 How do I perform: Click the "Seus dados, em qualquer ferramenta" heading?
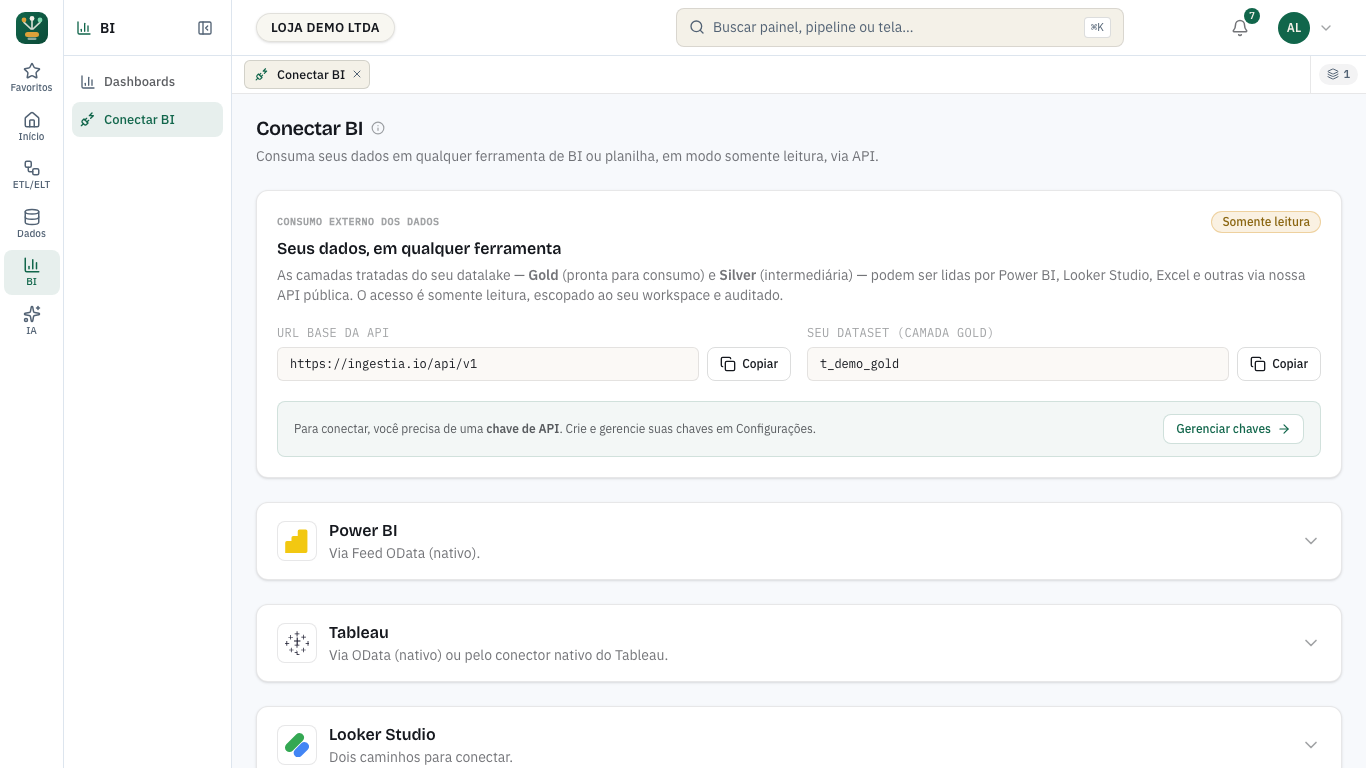pyautogui.click(x=419, y=249)
